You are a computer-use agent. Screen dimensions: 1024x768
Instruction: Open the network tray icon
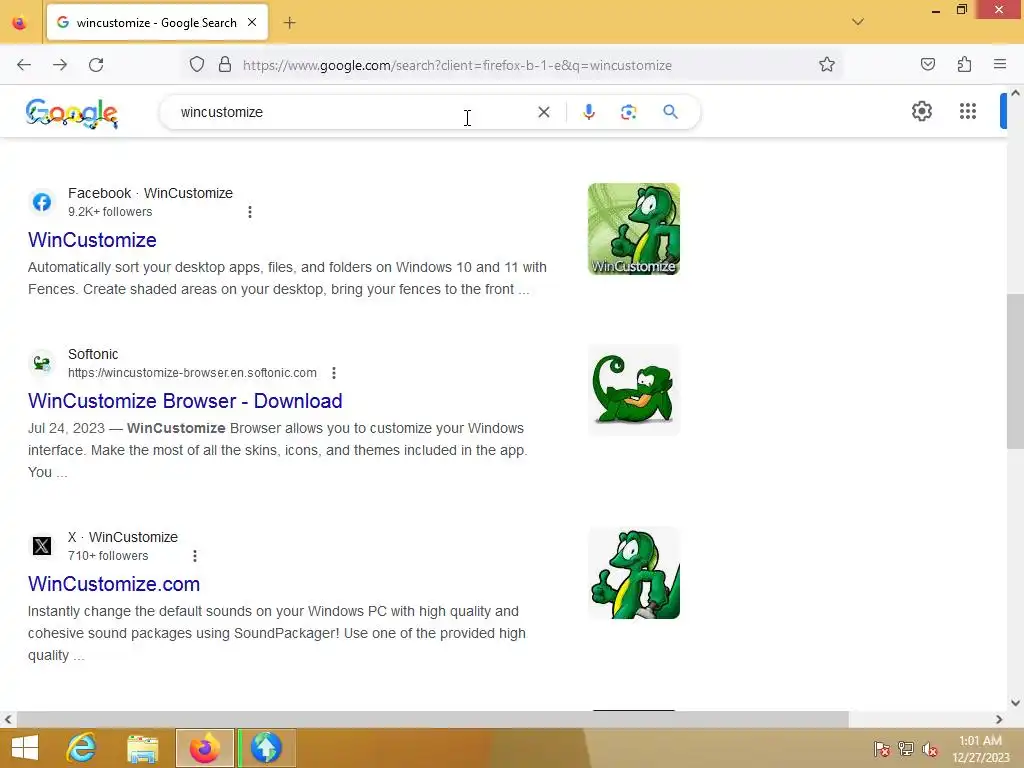point(906,748)
